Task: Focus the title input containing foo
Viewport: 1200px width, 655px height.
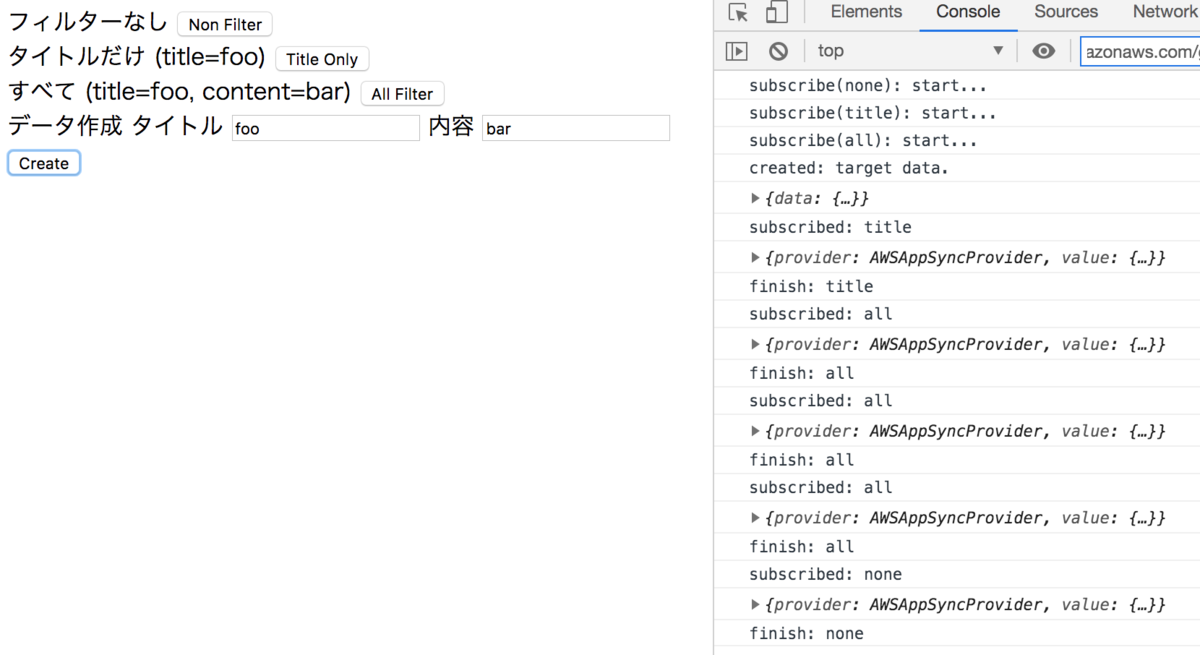Action: point(326,128)
